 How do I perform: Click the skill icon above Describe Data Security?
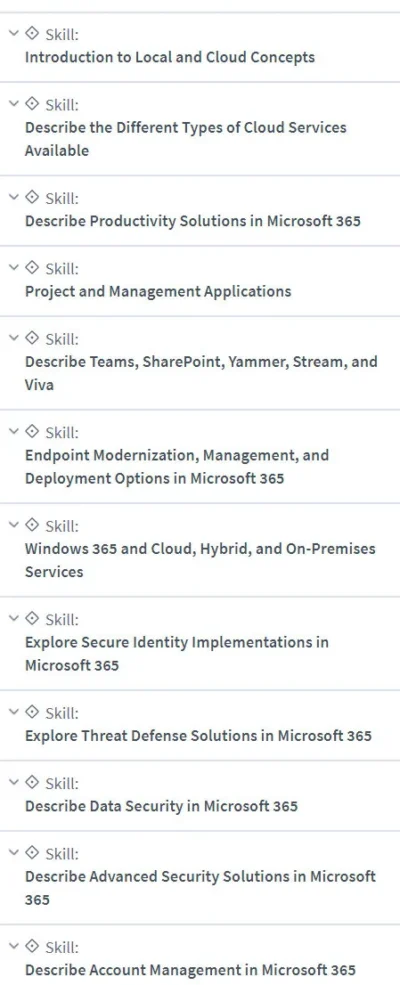click(31, 783)
